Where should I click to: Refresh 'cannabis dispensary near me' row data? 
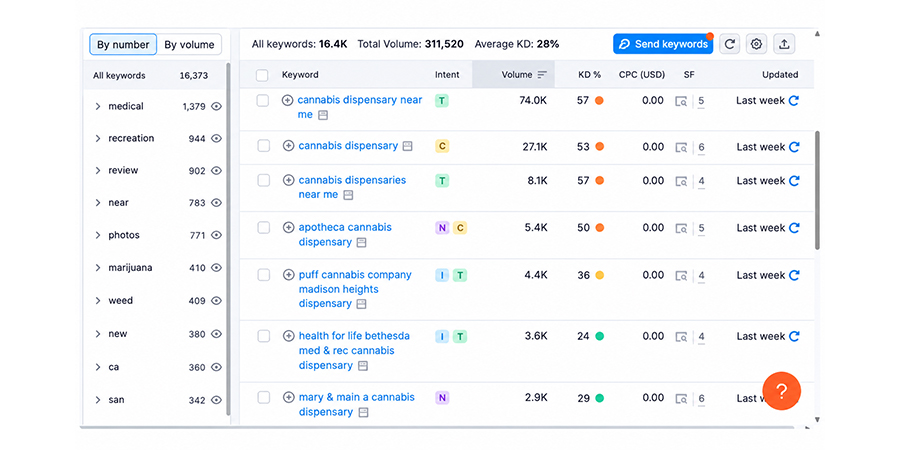(794, 101)
